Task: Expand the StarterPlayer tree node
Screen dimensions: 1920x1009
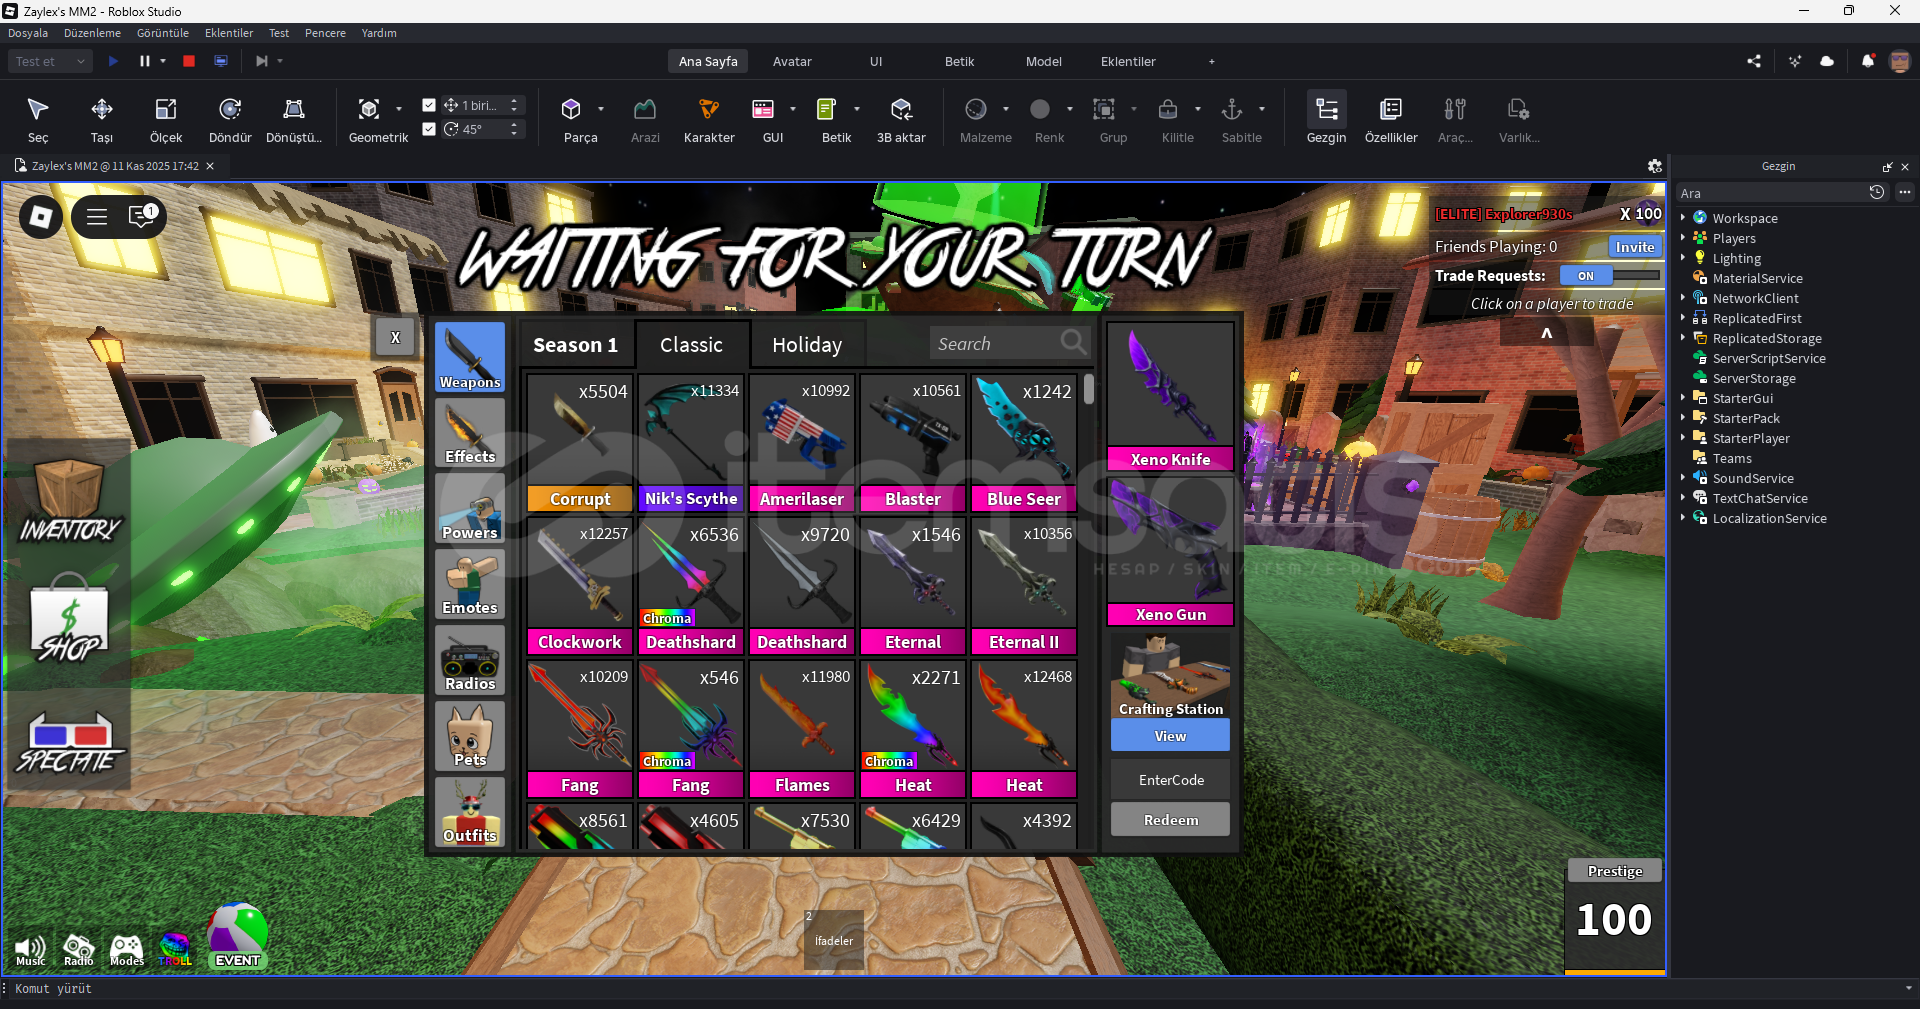Action: pos(1683,437)
